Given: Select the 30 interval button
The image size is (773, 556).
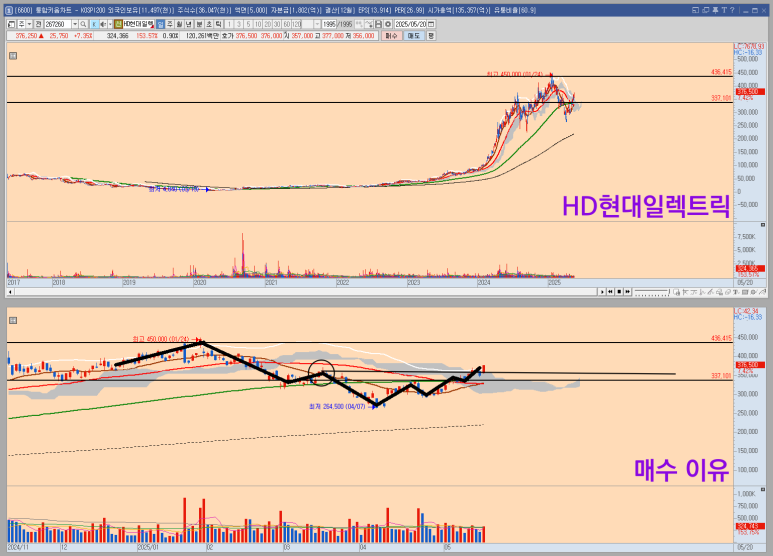Looking at the screenshot, I should point(277,24).
